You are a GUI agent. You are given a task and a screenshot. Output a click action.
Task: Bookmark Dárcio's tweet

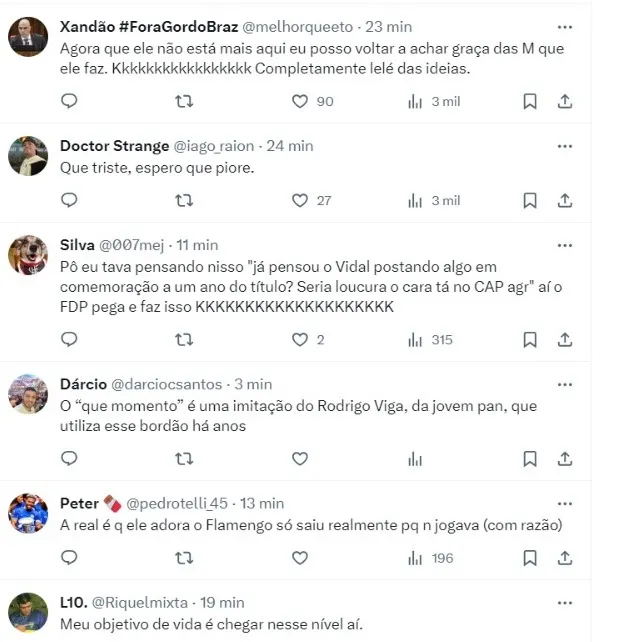tap(530, 459)
